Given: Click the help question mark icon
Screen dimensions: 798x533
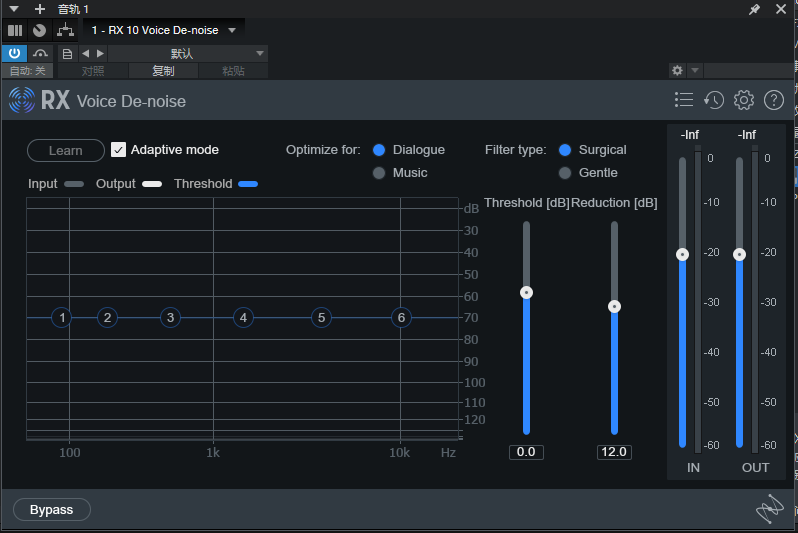Looking at the screenshot, I should 773,100.
